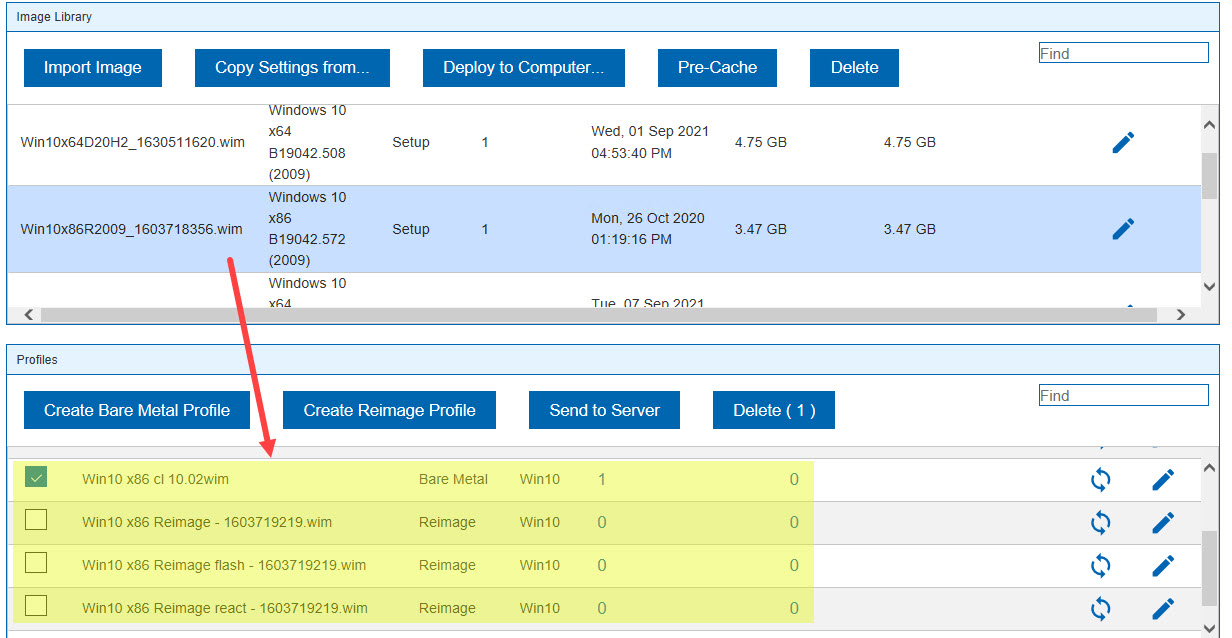
Task: Refresh the Win10 x86 cl 10.02wim profile
Action: coord(1100,480)
